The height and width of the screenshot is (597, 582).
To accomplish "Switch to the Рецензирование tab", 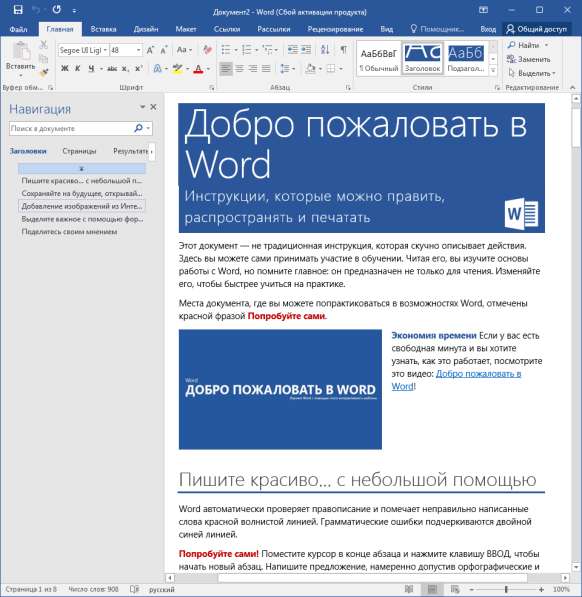I will point(335,29).
